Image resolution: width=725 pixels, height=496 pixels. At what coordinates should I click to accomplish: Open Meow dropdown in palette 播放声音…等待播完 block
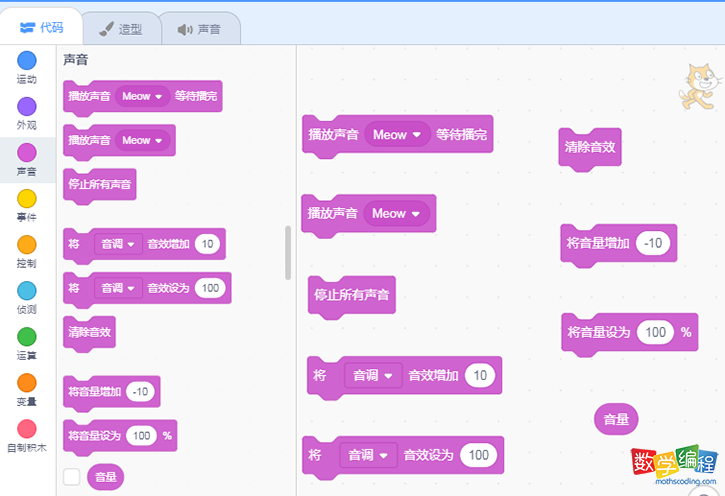pos(142,96)
